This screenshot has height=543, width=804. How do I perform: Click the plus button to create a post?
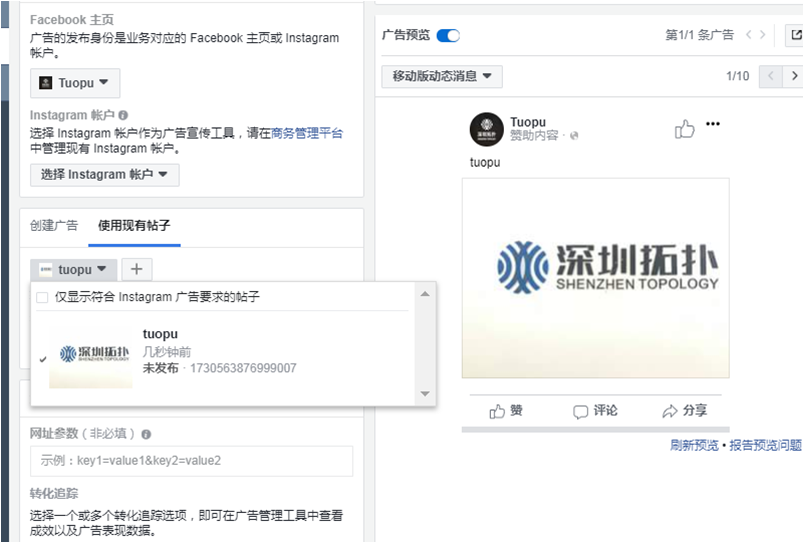tap(136, 269)
